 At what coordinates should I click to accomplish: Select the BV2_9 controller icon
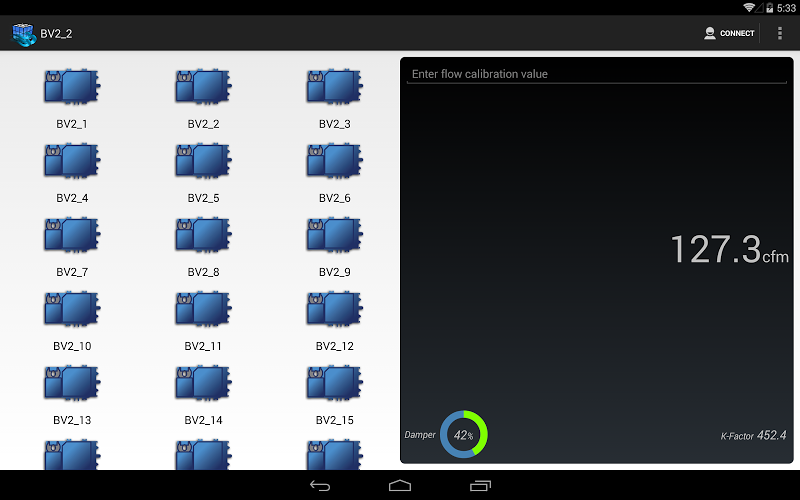pos(335,235)
